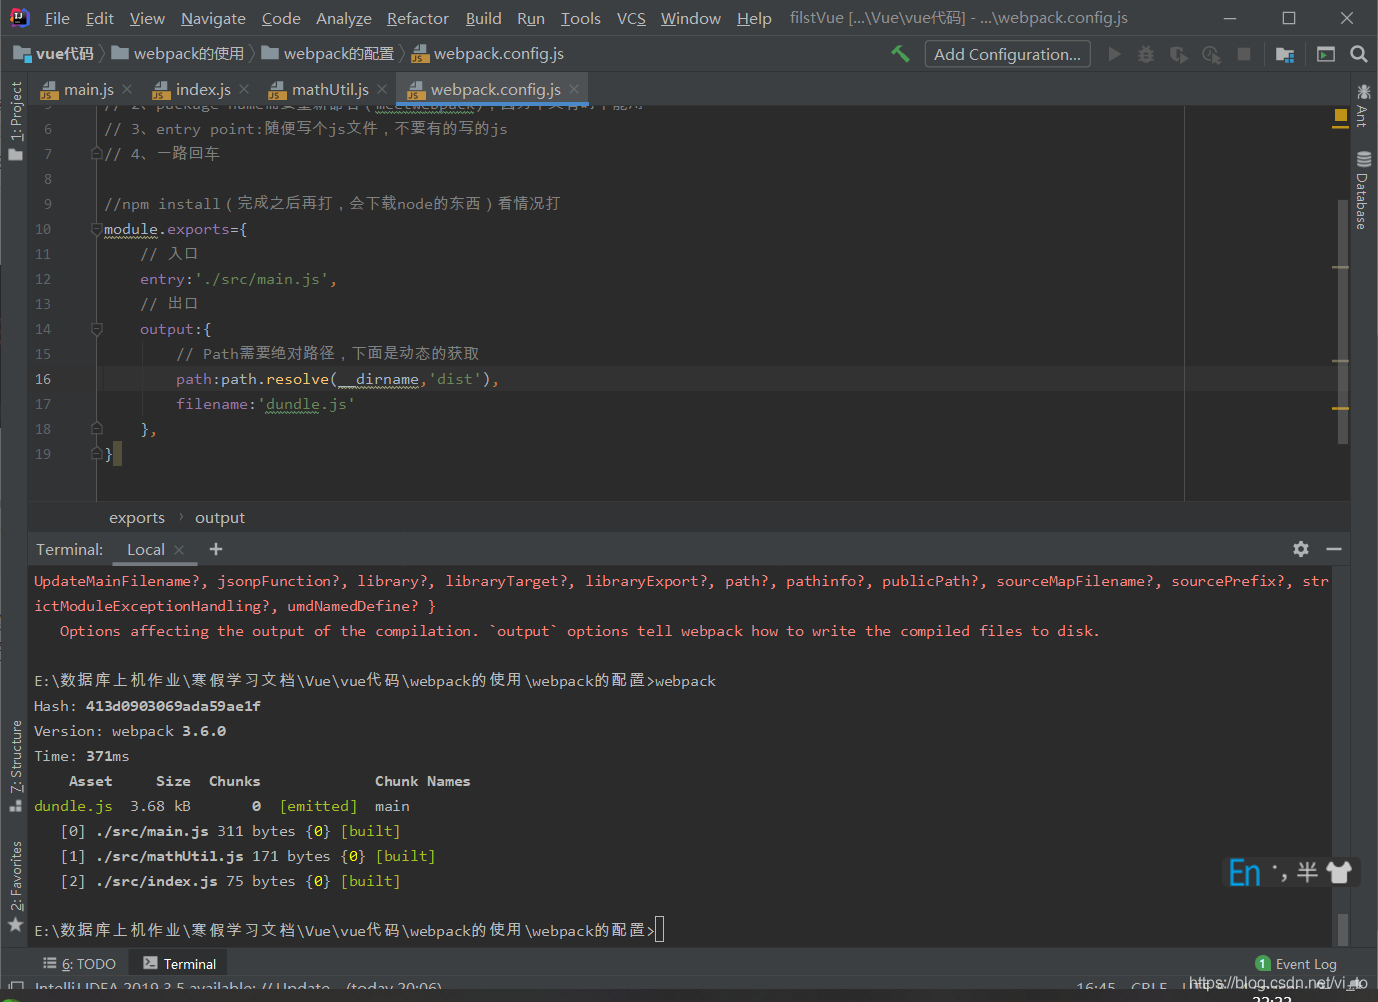Click the terminal icon in the main toolbar
Viewport: 1378px width, 1002px height.
click(1326, 54)
